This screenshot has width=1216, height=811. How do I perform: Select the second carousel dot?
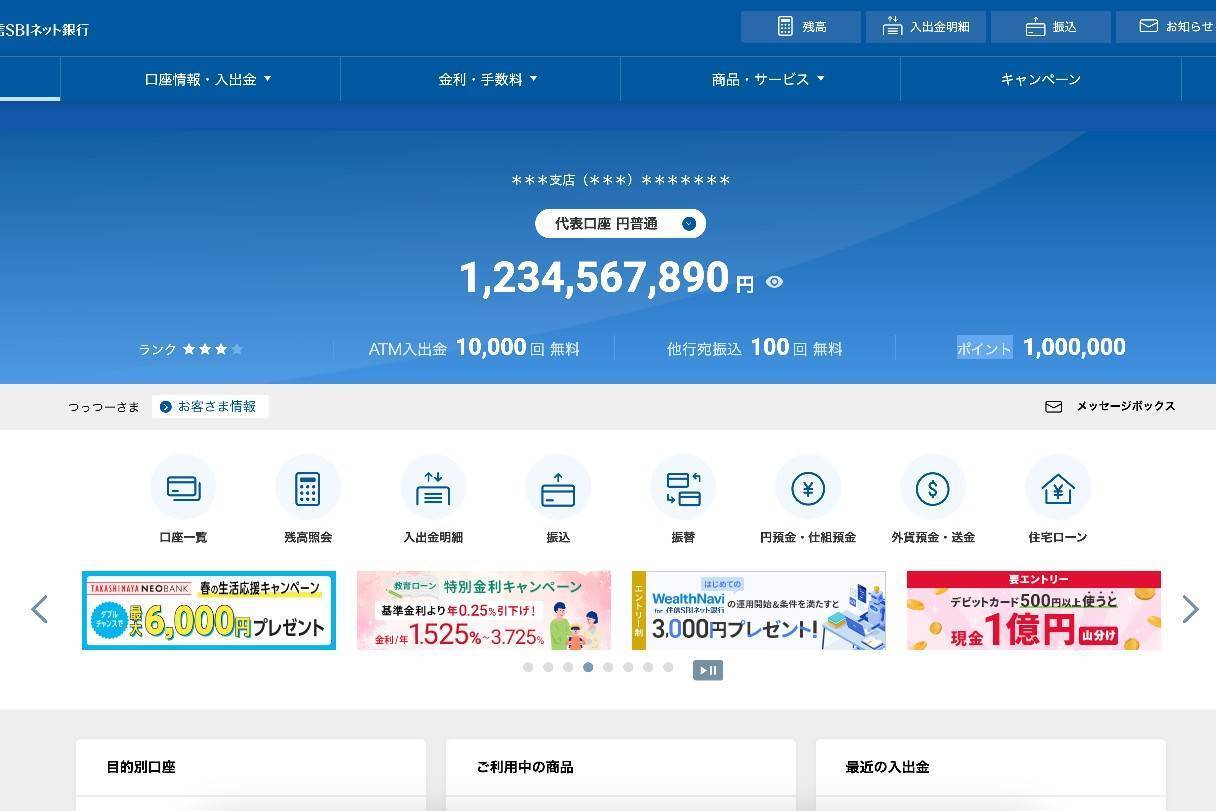548,667
